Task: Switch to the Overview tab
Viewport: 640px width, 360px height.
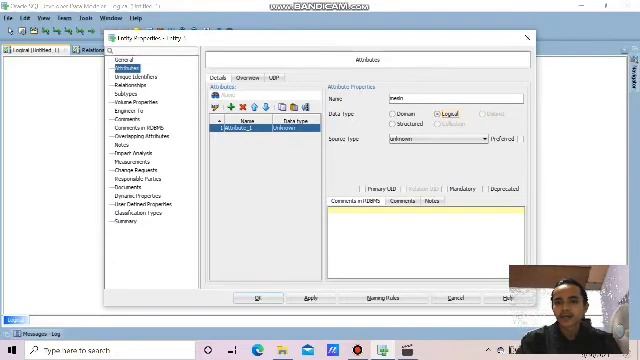Action: [247, 78]
